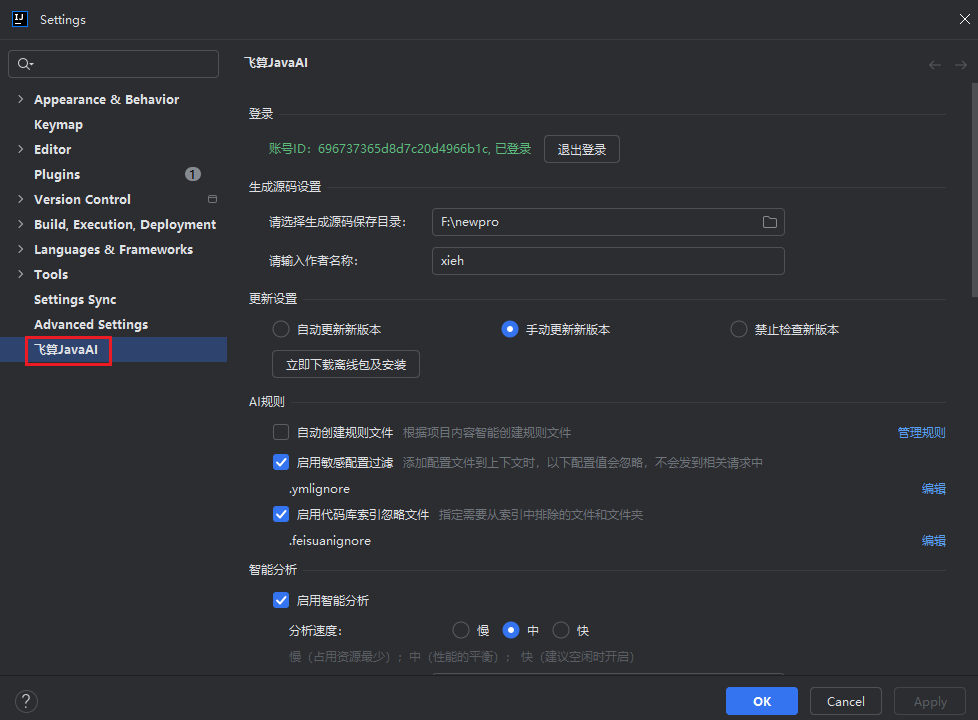Expand Languages & Frameworks node
This screenshot has width=978, height=720.
click(x=20, y=249)
